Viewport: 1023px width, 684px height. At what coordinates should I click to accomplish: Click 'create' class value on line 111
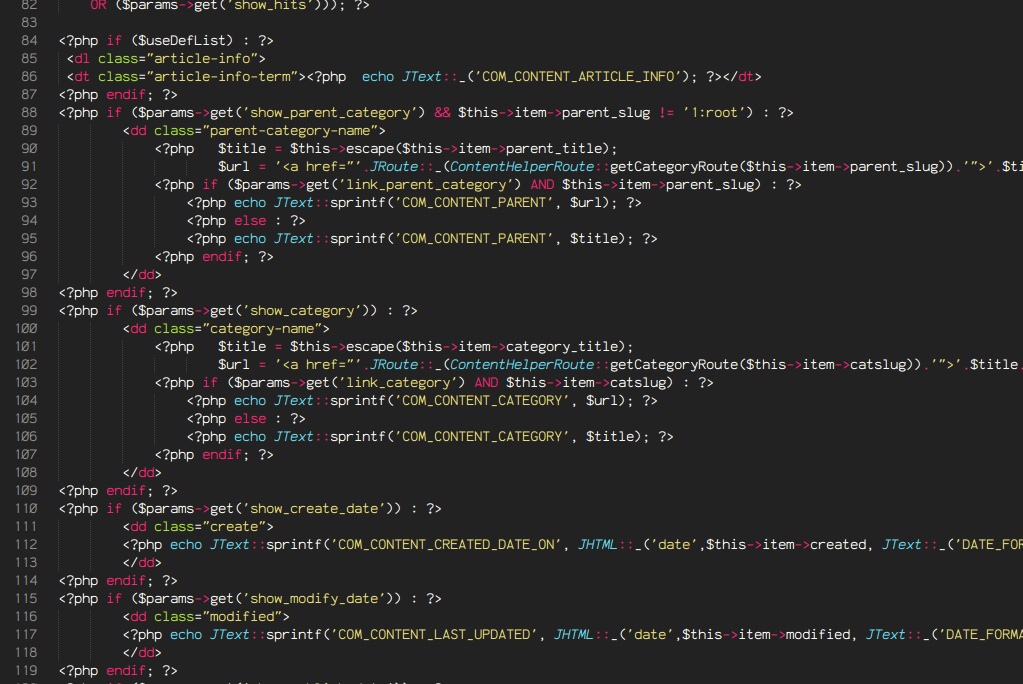click(234, 527)
